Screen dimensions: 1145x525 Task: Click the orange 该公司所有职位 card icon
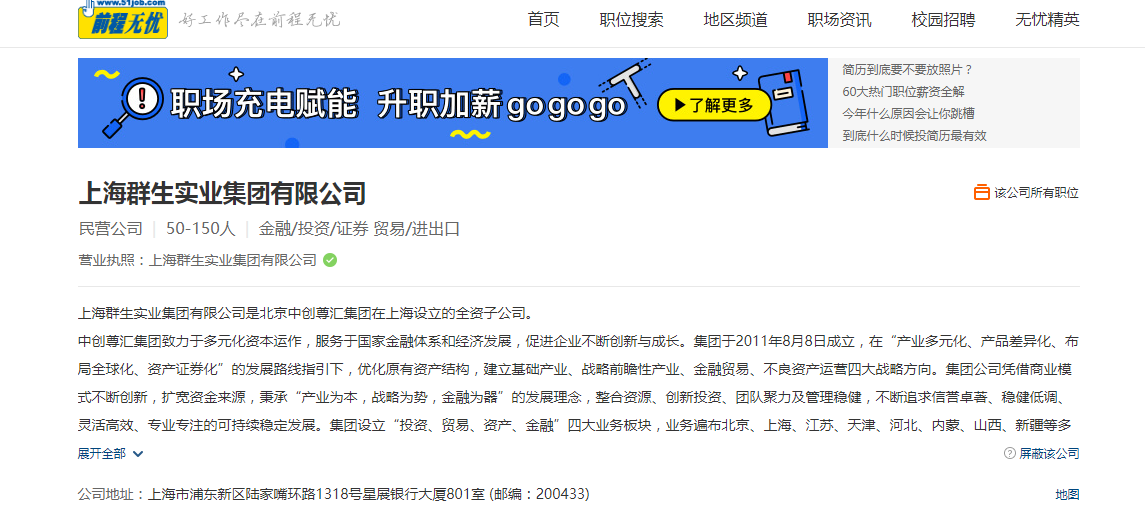click(981, 193)
